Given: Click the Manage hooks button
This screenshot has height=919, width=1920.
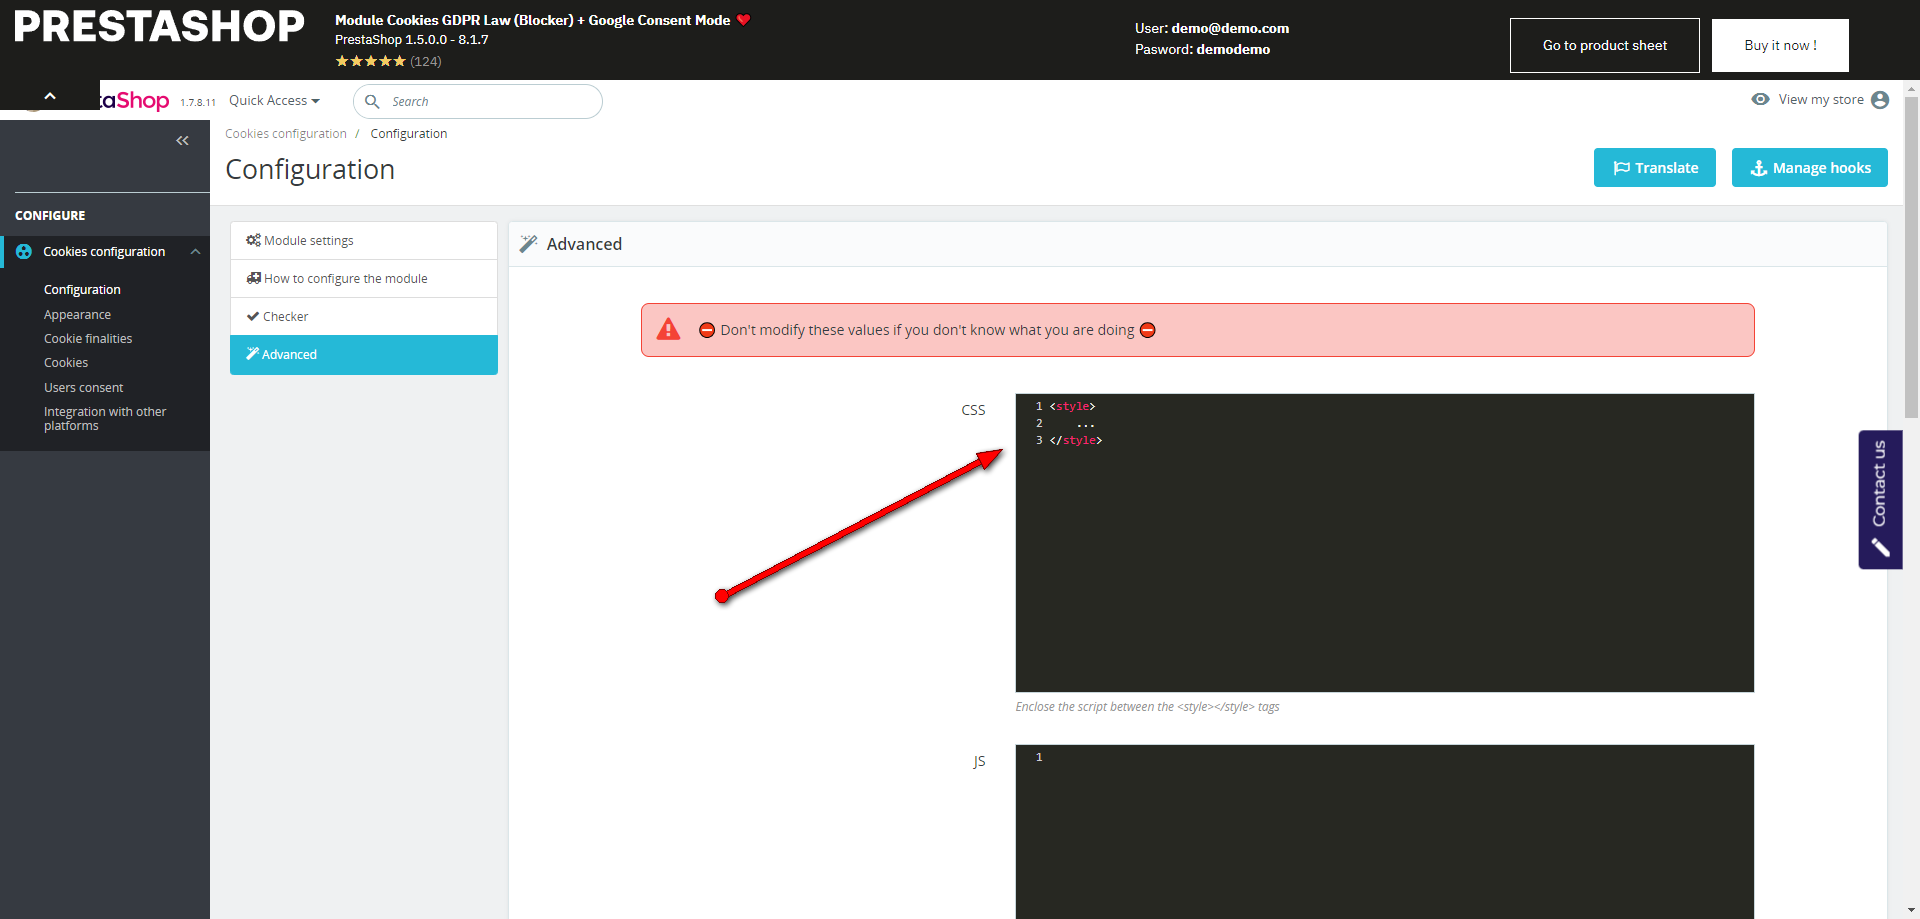Looking at the screenshot, I should (1810, 168).
